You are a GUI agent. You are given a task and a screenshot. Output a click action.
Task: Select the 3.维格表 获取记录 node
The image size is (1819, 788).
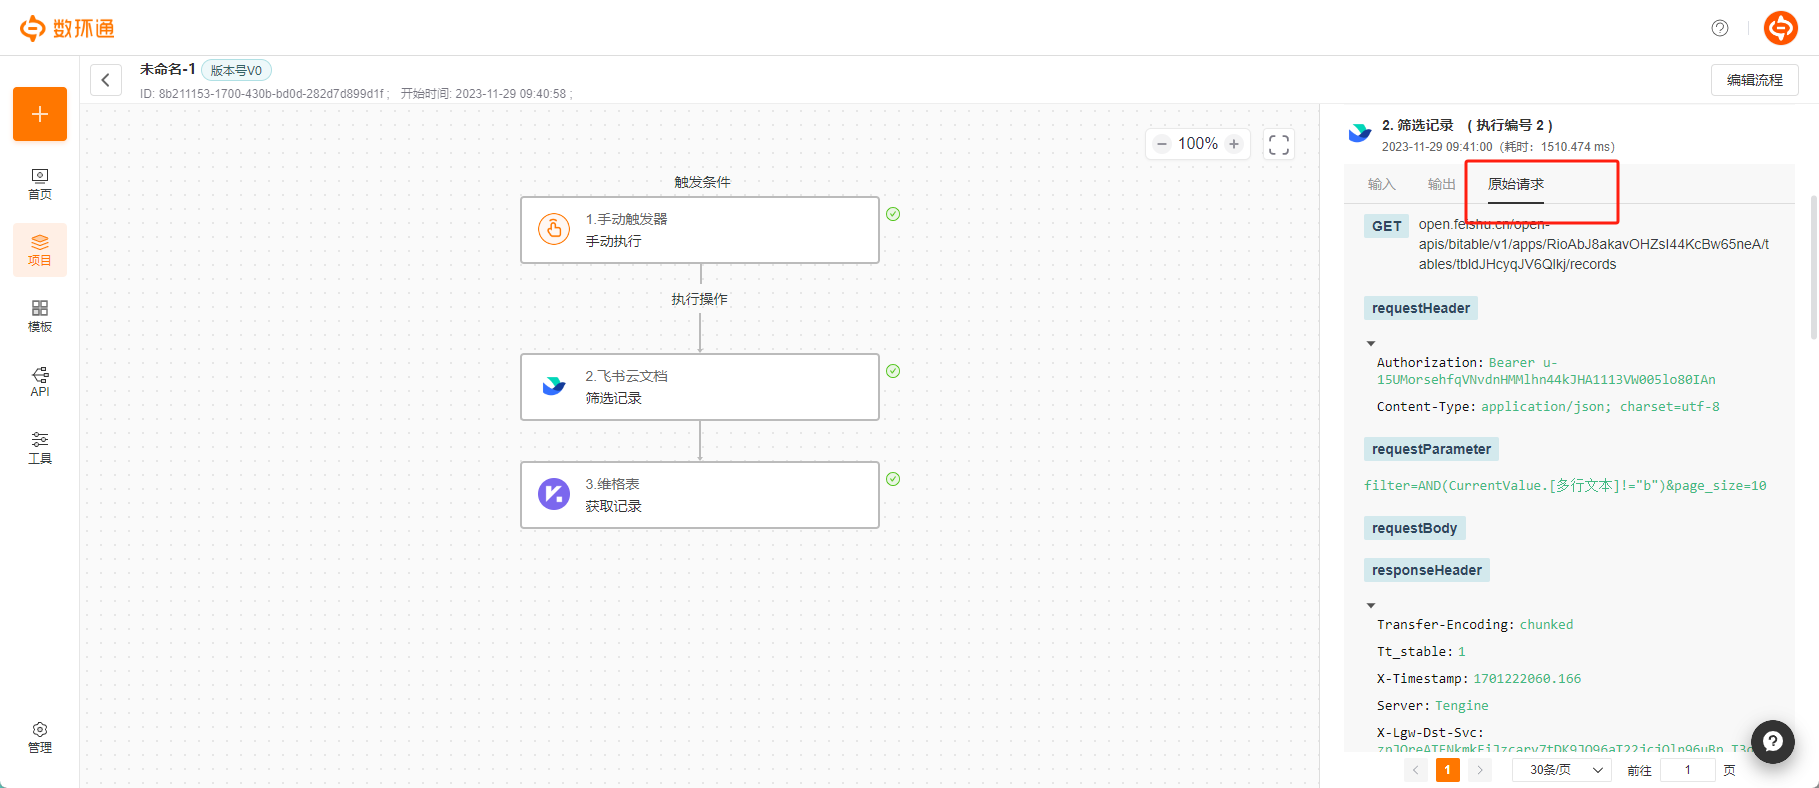click(x=700, y=495)
